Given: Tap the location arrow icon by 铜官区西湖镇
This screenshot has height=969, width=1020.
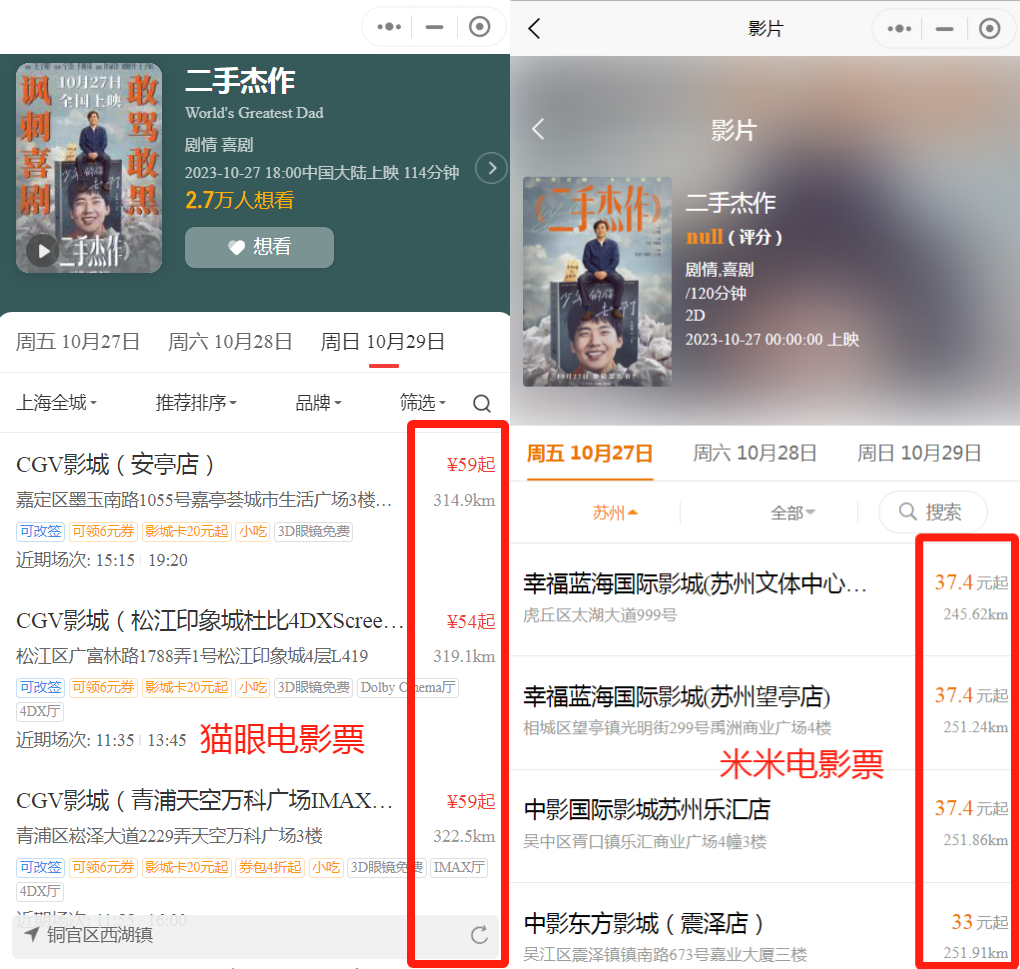Looking at the screenshot, I should coord(31,935).
